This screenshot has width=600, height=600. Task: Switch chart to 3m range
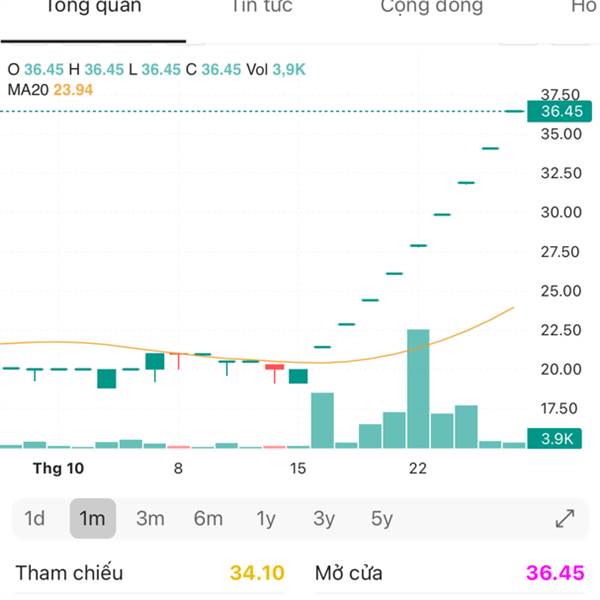click(150, 518)
